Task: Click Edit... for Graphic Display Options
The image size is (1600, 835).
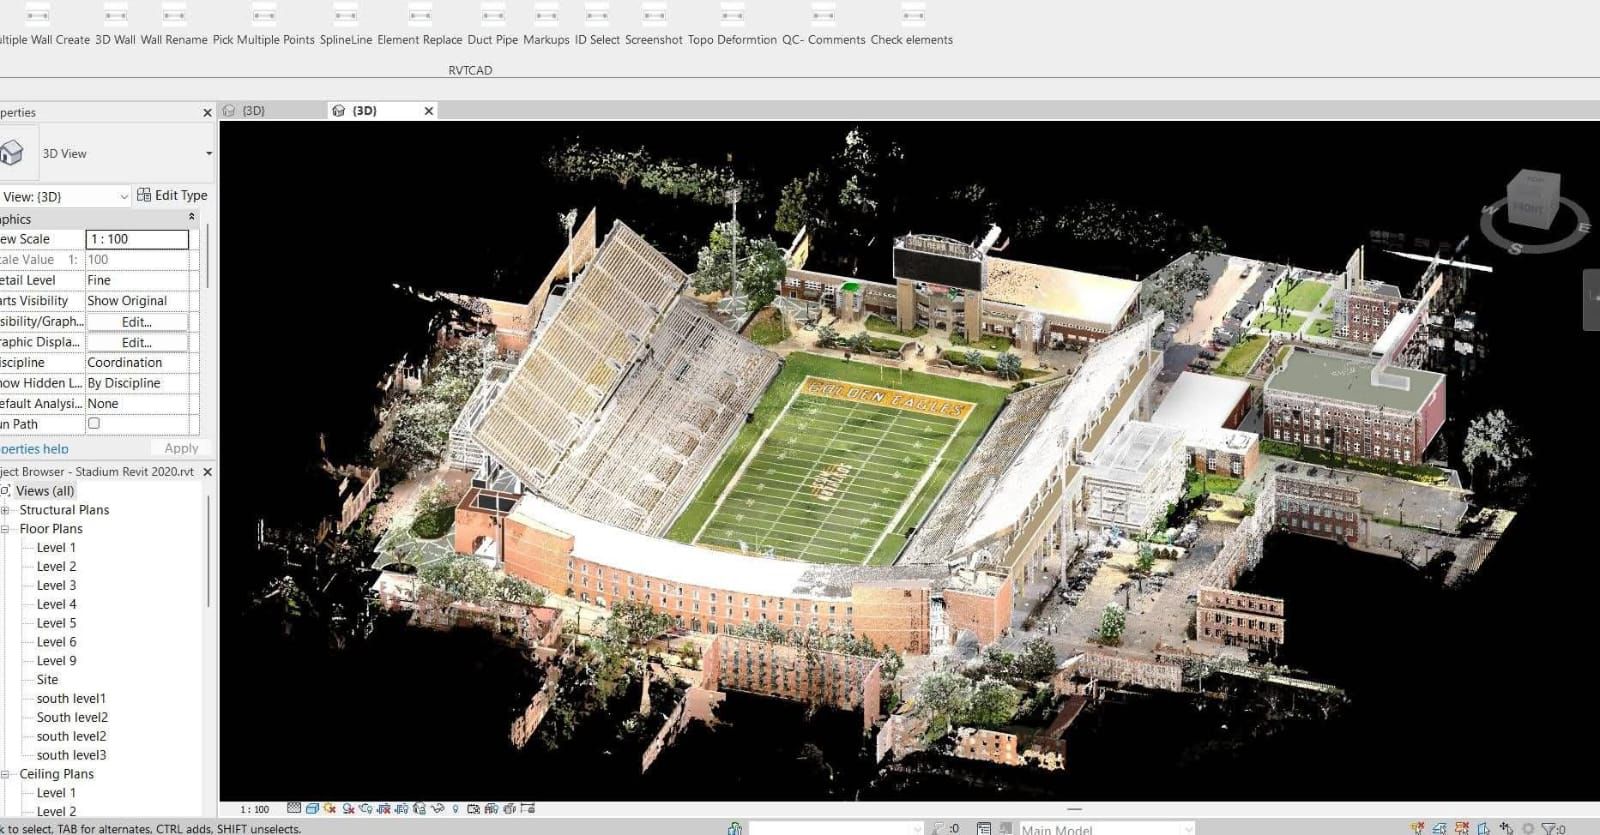Action: click(x=137, y=342)
